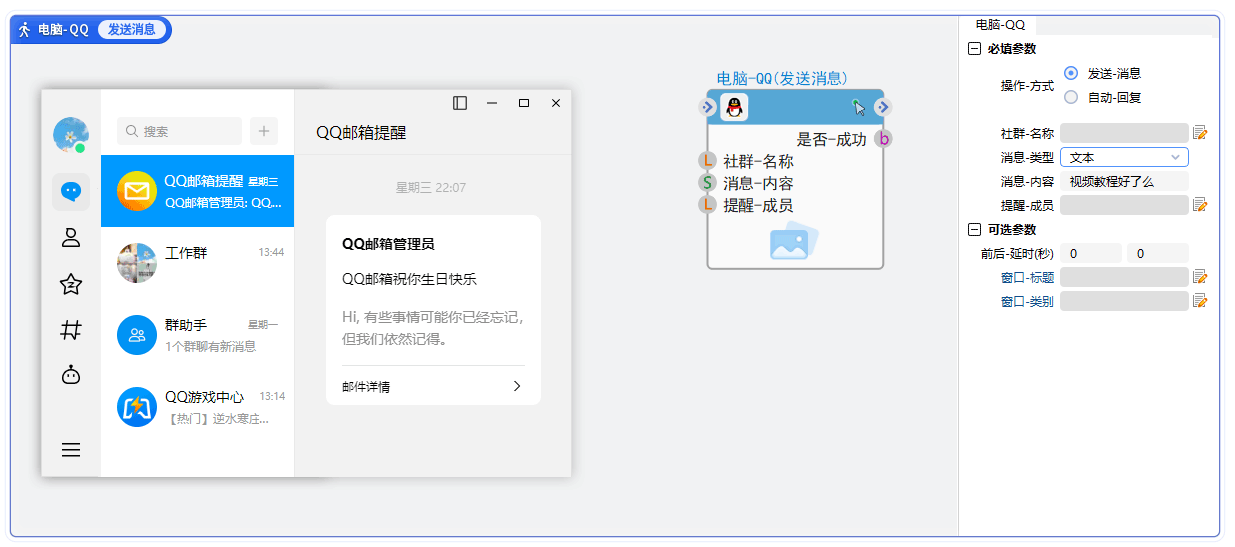This screenshot has width=1235, height=547.
Task: Open the contacts icon in QQ sidebar
Action: point(71,238)
